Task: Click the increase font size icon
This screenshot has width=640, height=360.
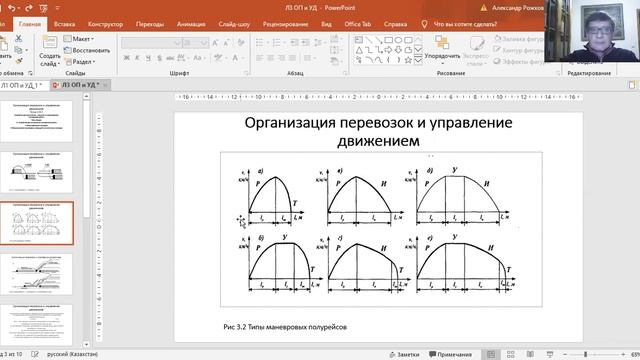Action: point(215,43)
